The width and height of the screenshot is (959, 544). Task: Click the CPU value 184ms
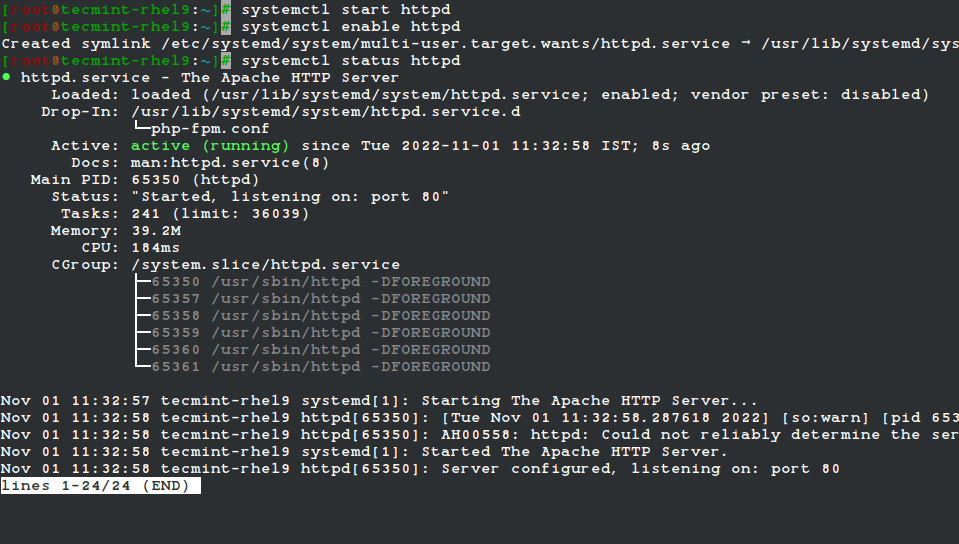coord(155,248)
